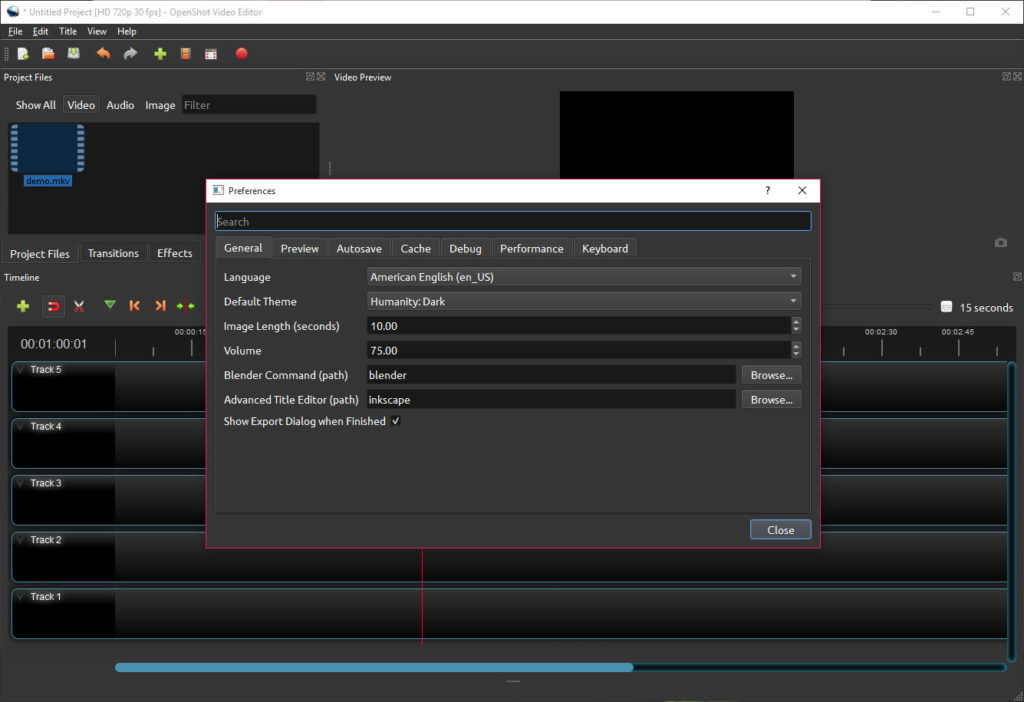The image size is (1024, 702).
Task: Click the red Export Video button
Action: pyautogui.click(x=242, y=54)
